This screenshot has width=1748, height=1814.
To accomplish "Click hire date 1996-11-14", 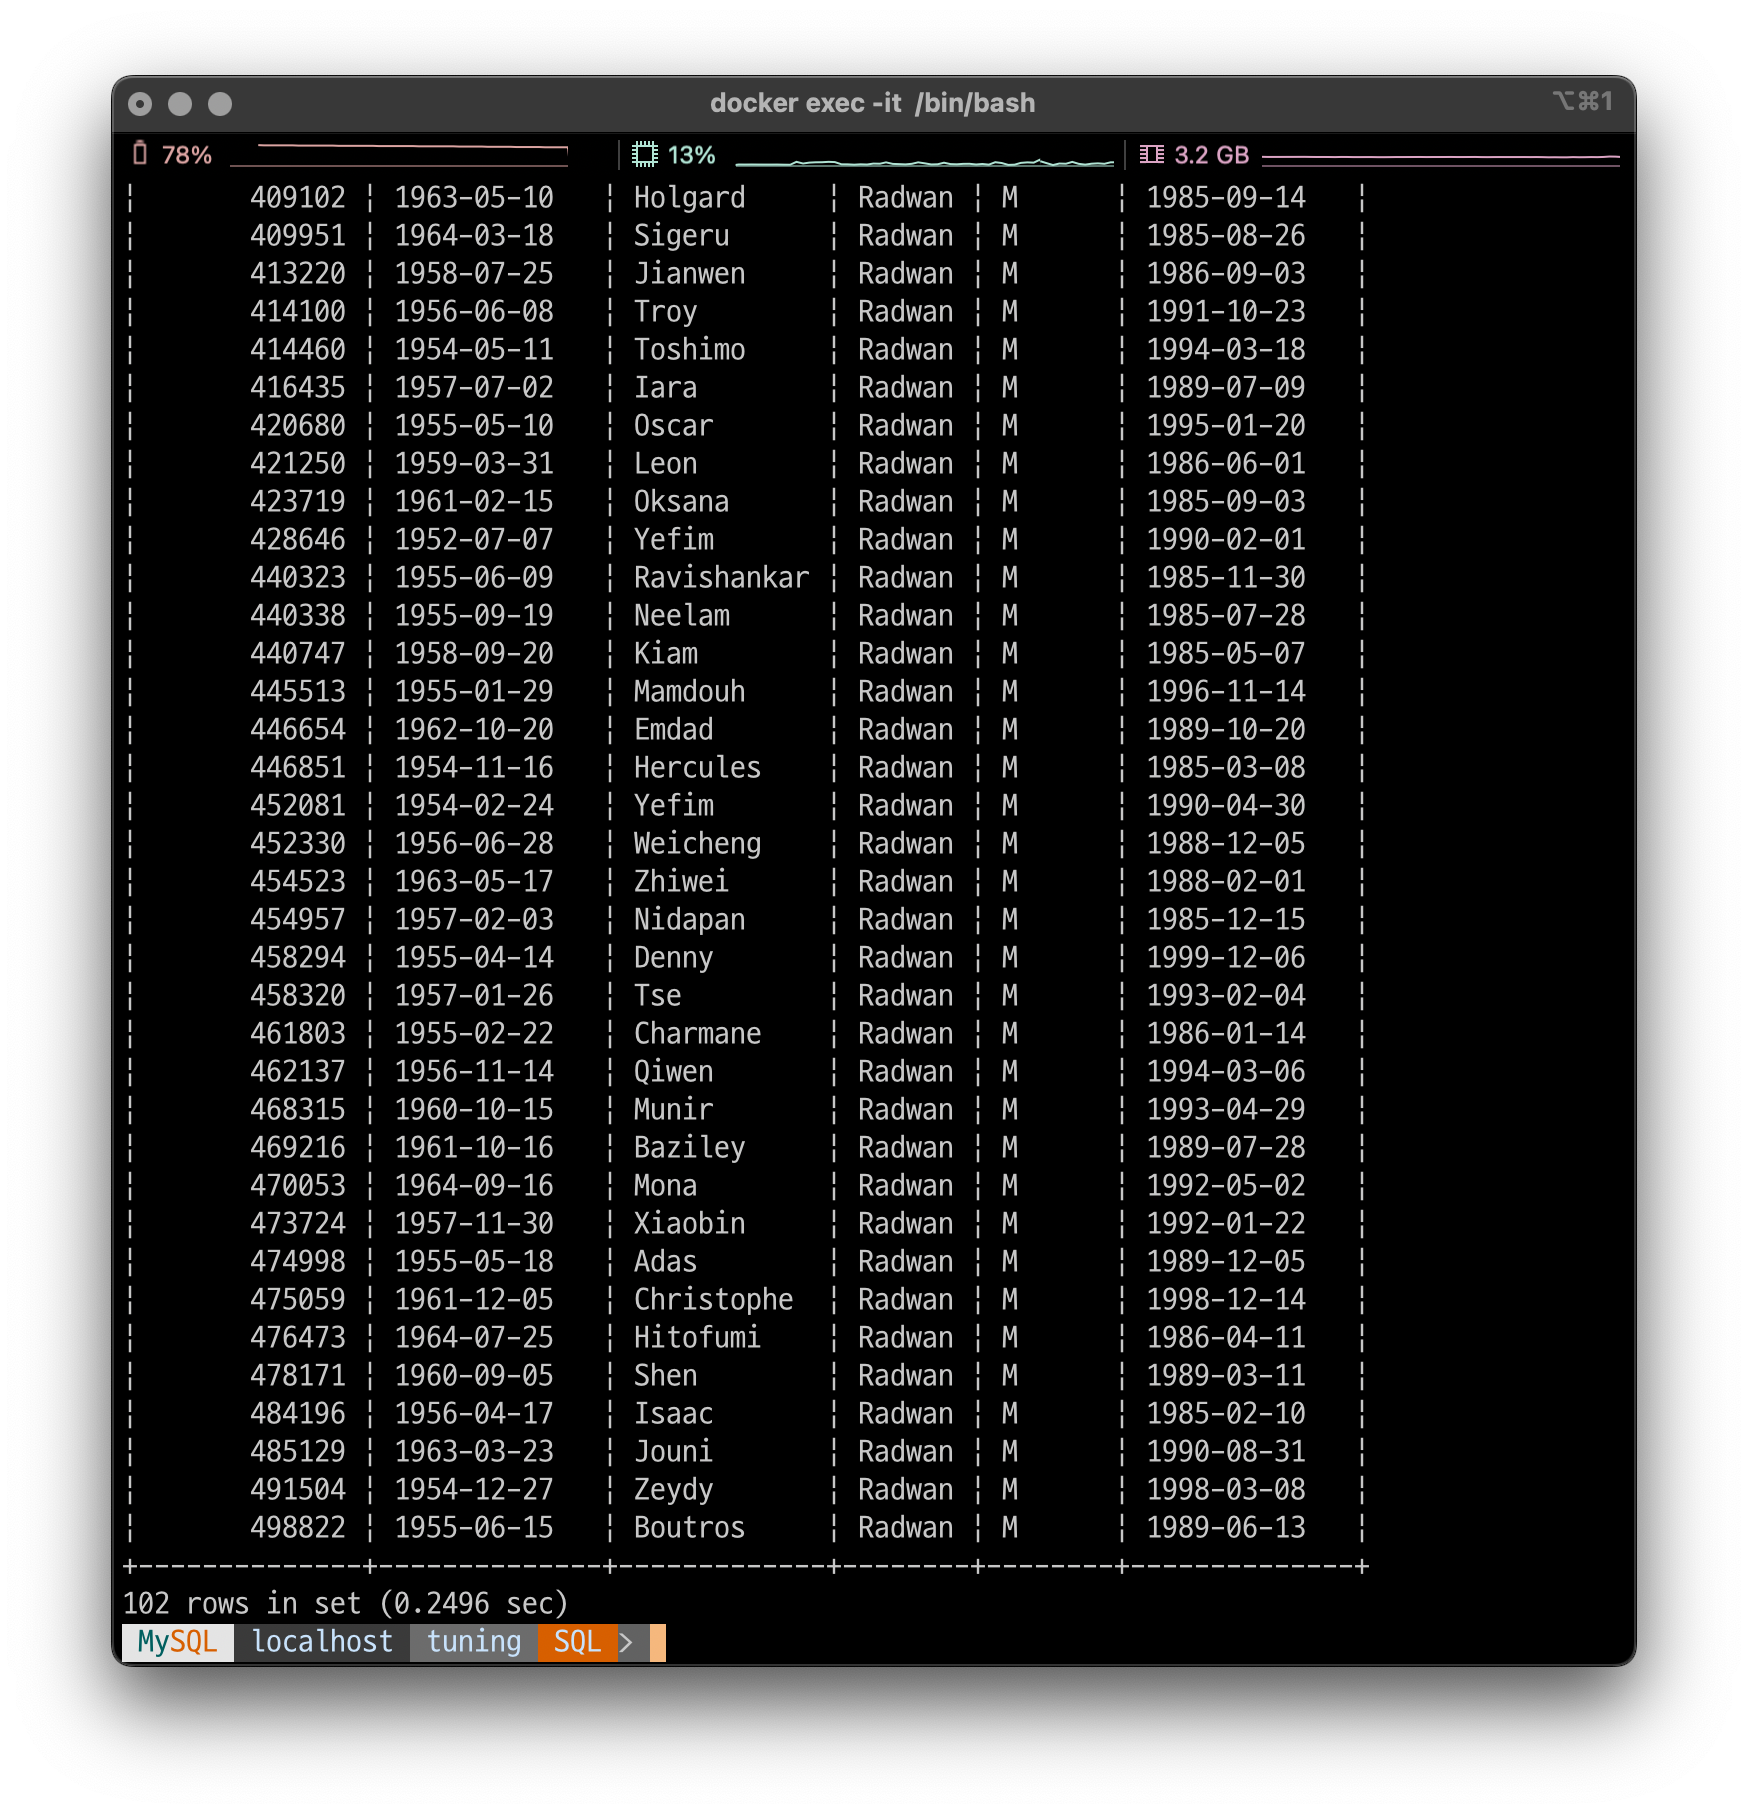I will click(x=1225, y=692).
